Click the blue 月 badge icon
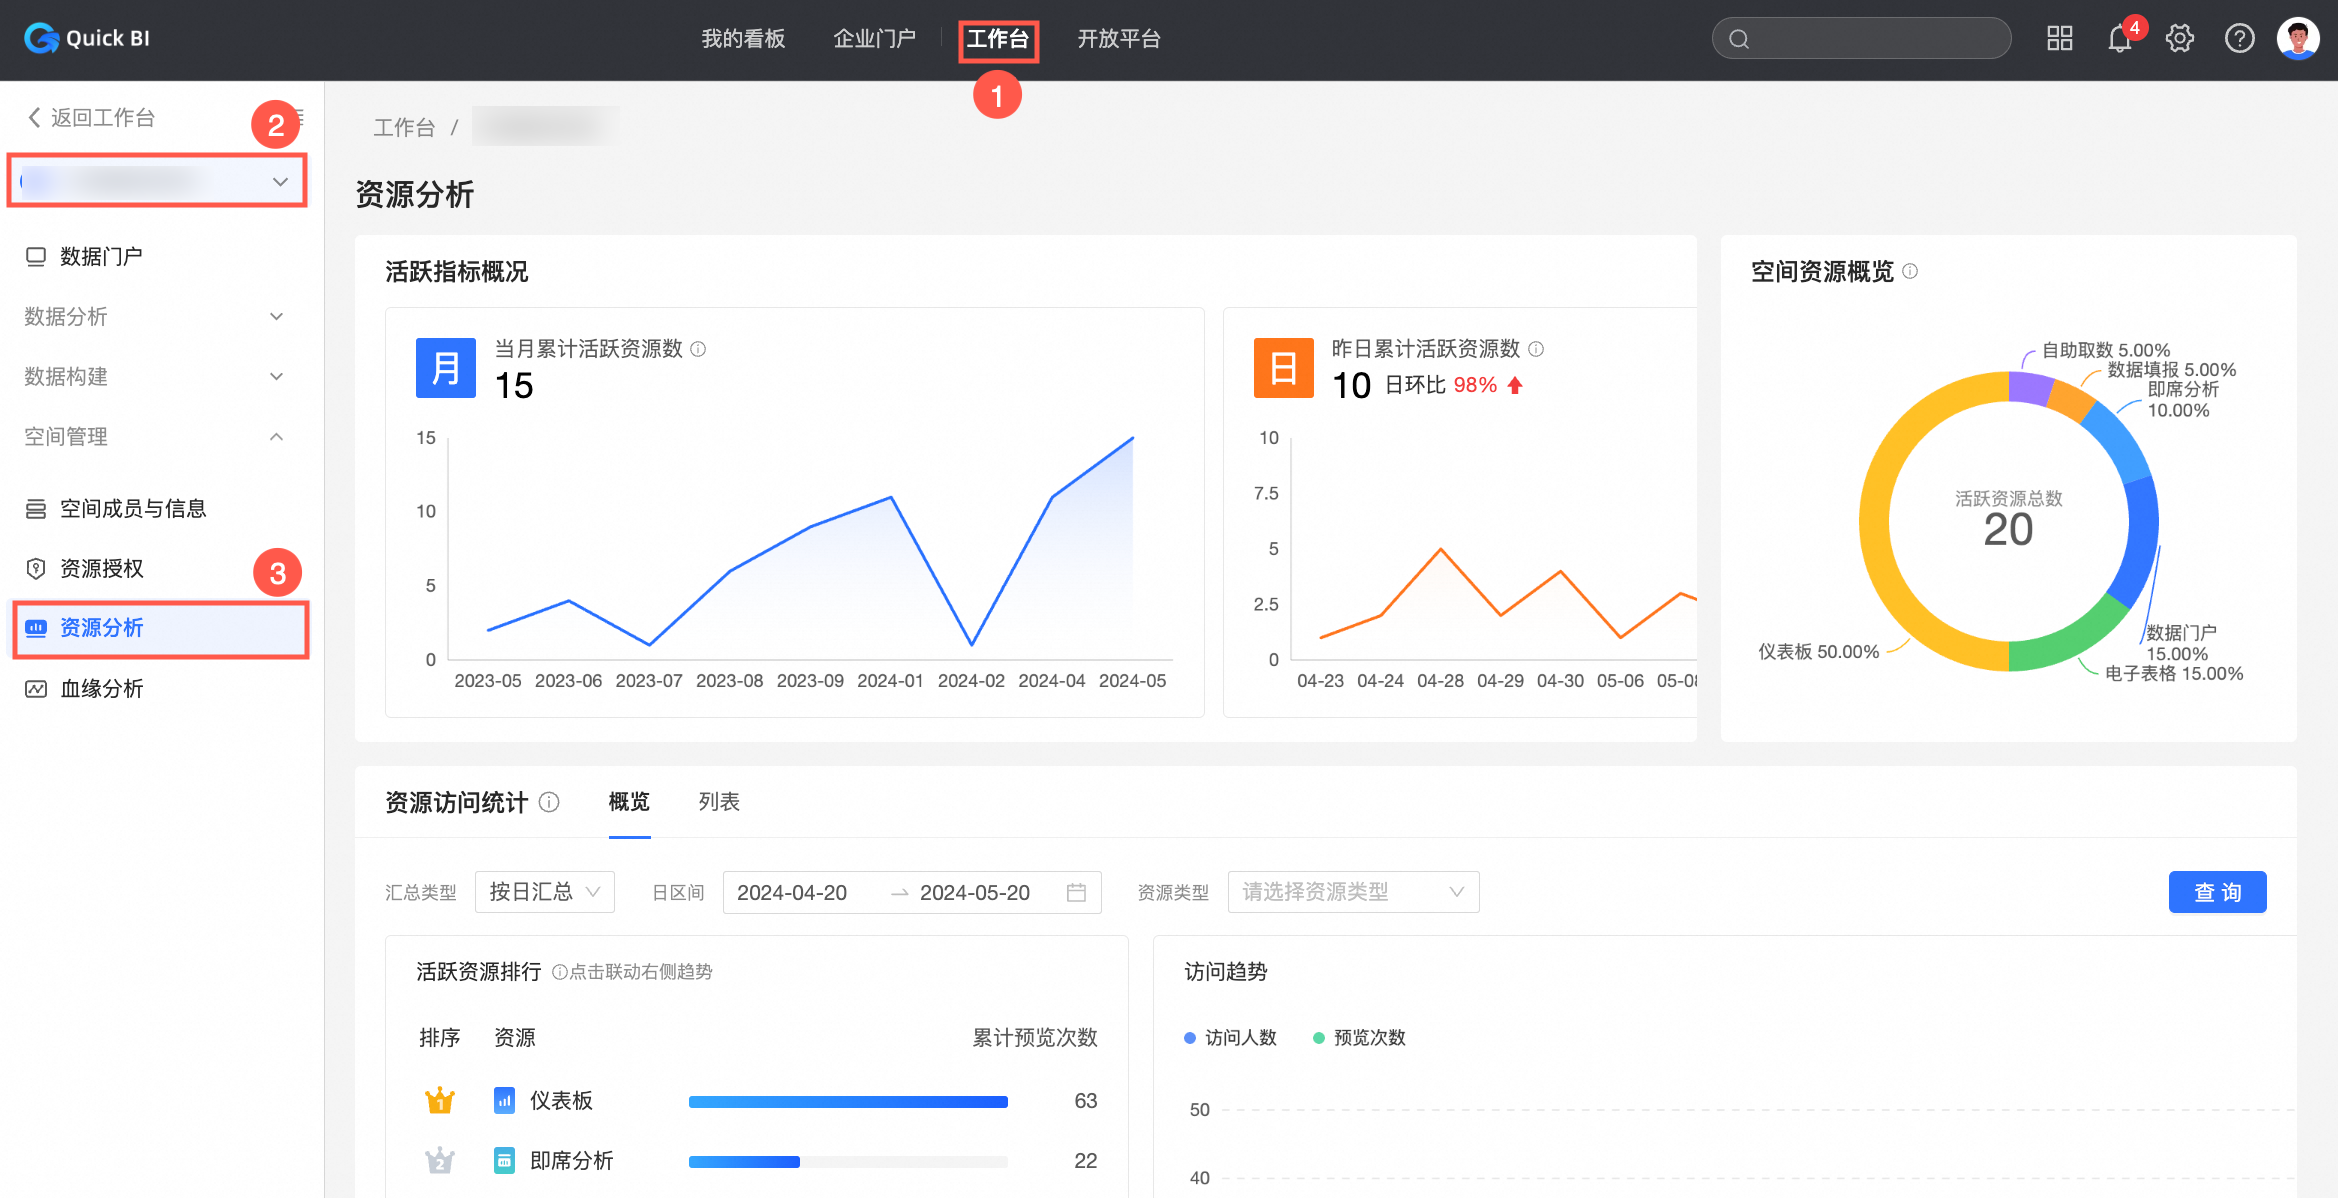2338x1198 pixels. pyautogui.click(x=446, y=368)
